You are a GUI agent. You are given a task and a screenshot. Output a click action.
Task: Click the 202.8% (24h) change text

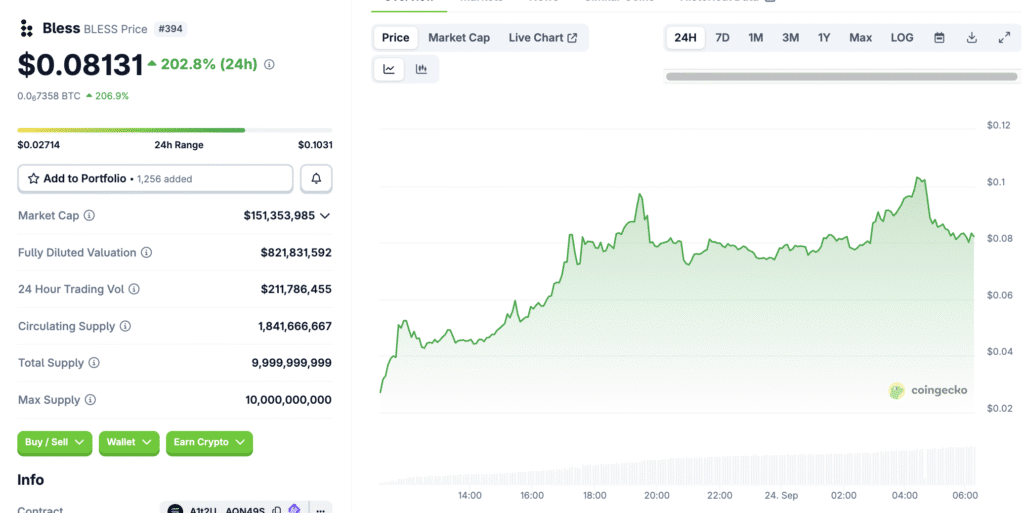209,65
